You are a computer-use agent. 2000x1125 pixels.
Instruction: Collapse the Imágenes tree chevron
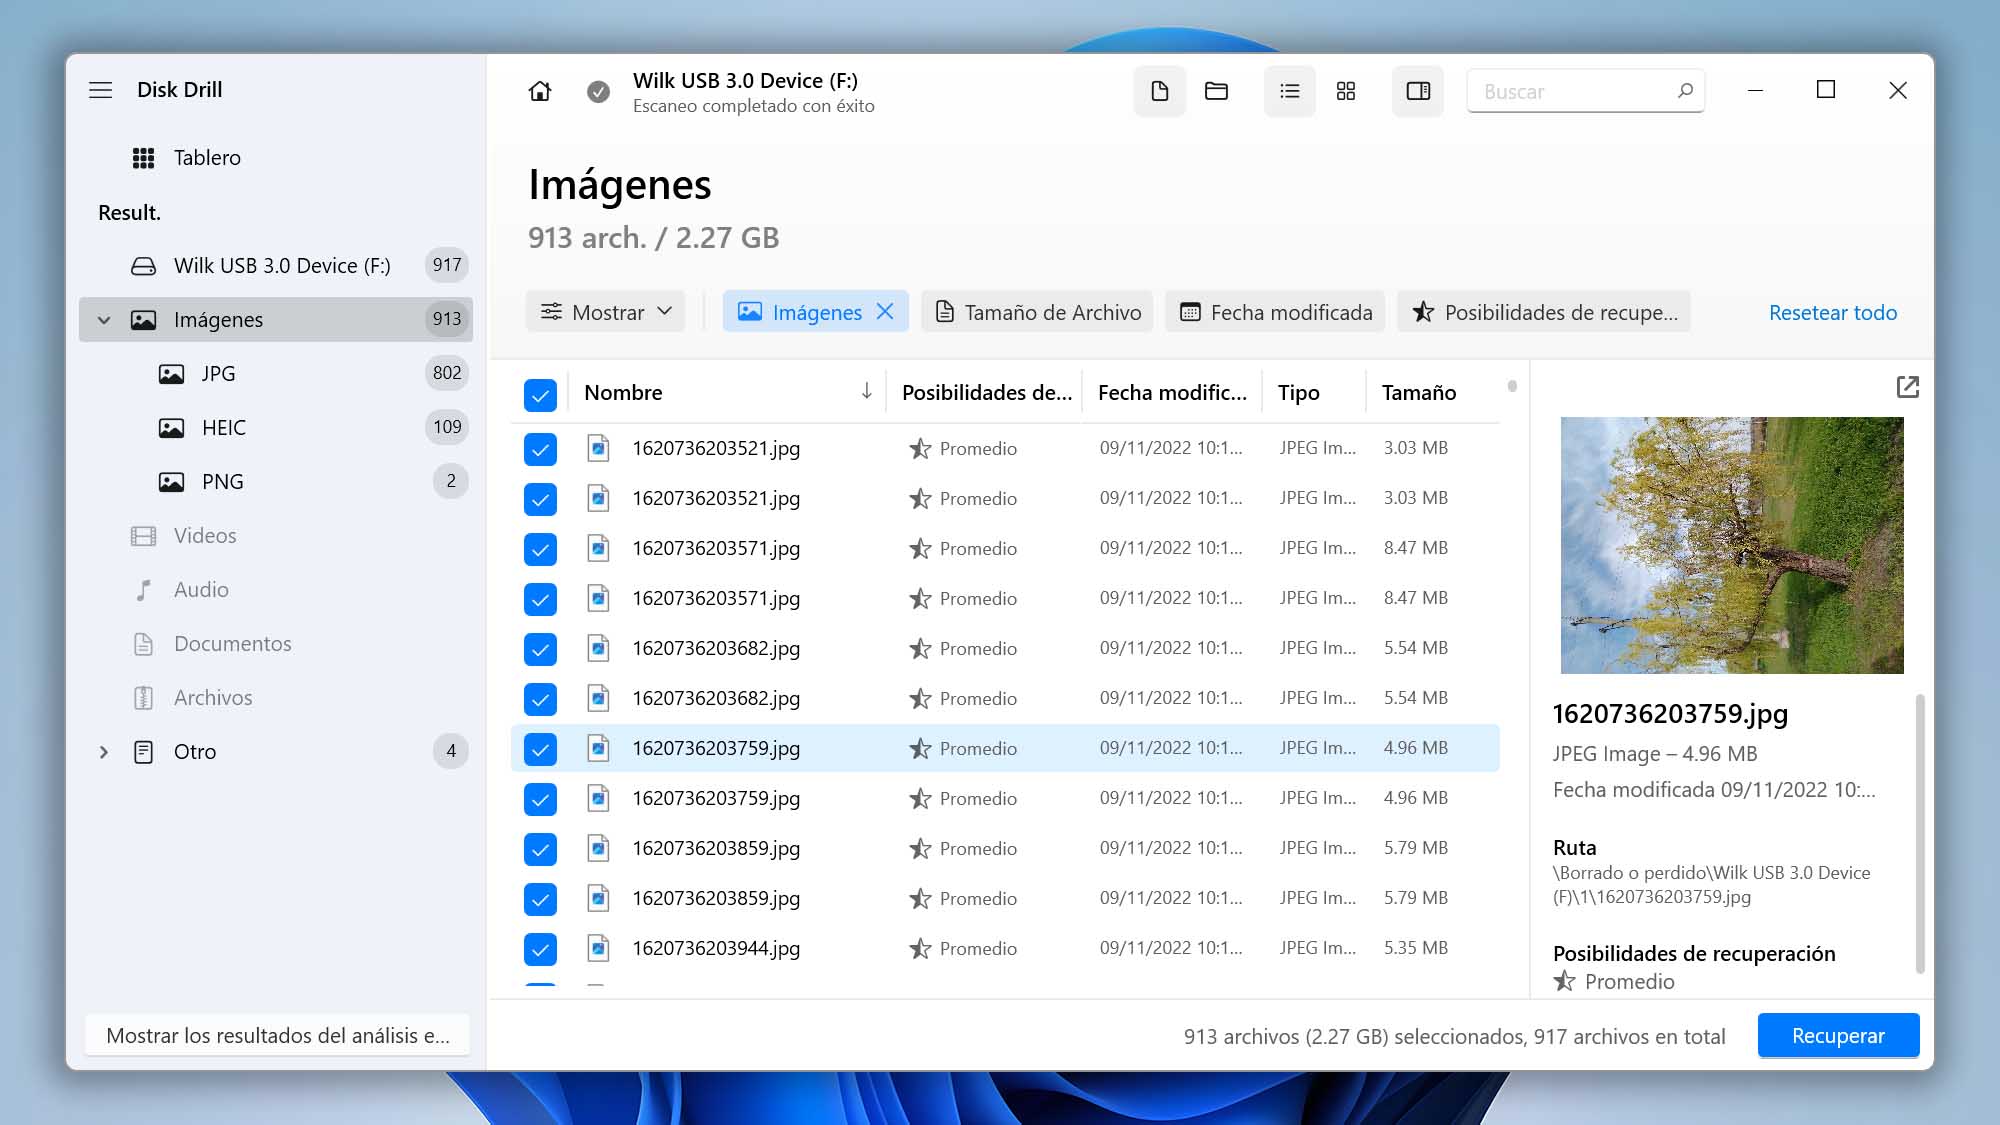[104, 320]
